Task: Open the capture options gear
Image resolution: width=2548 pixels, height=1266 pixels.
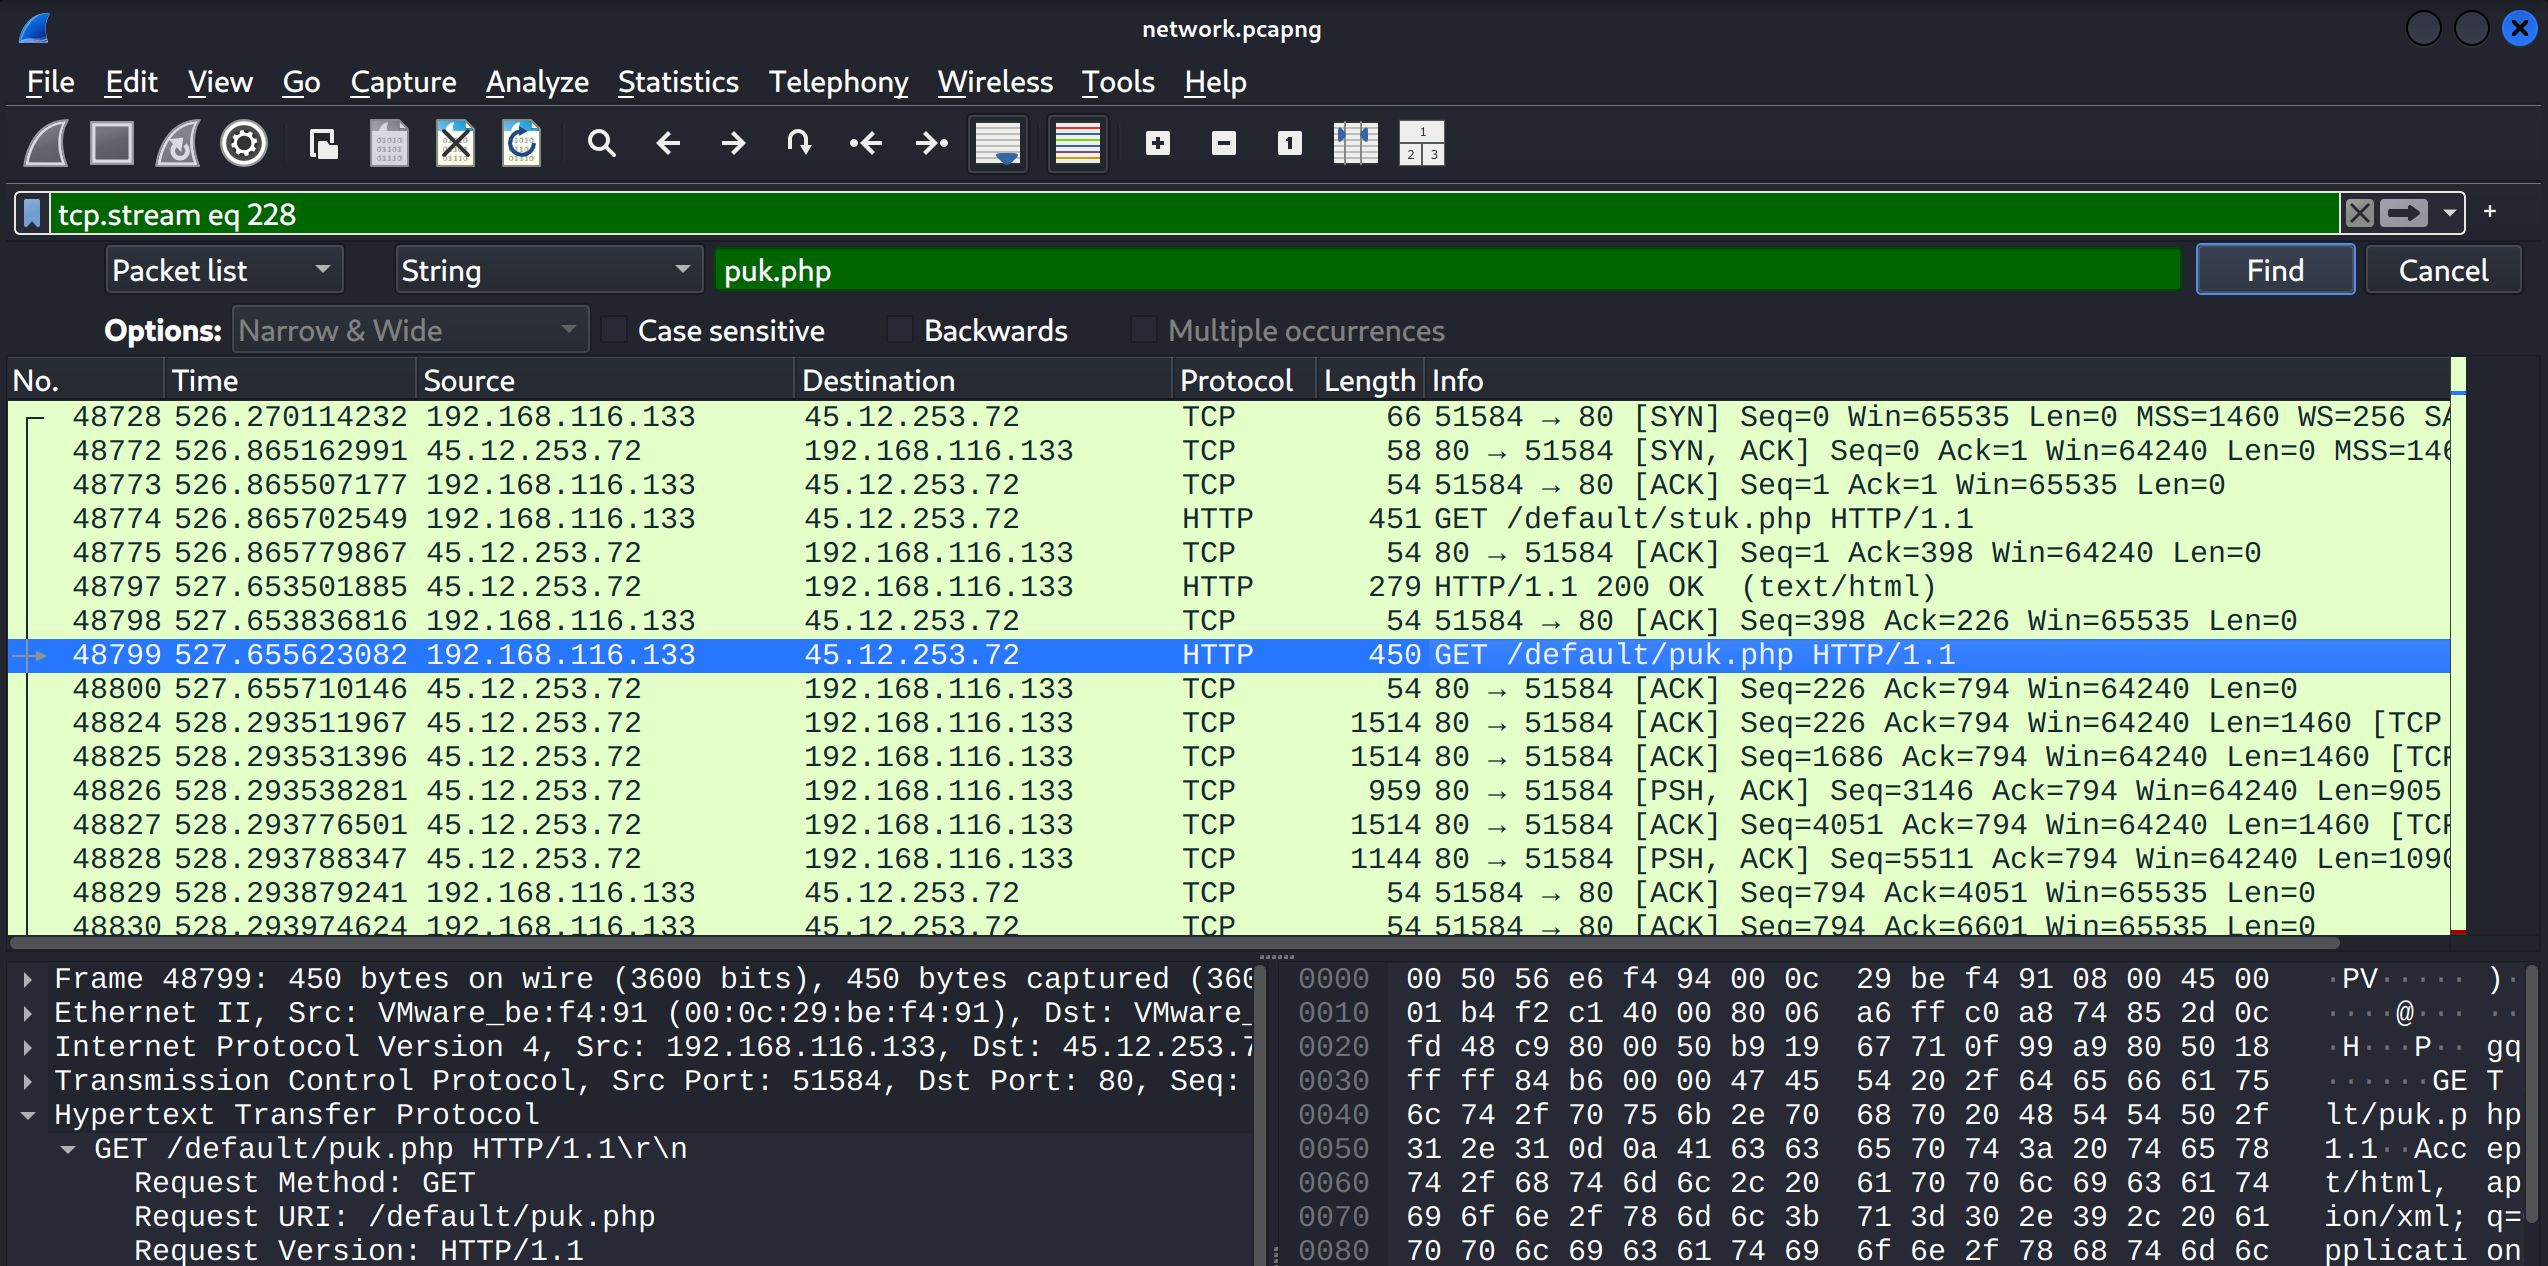Action: [243, 143]
